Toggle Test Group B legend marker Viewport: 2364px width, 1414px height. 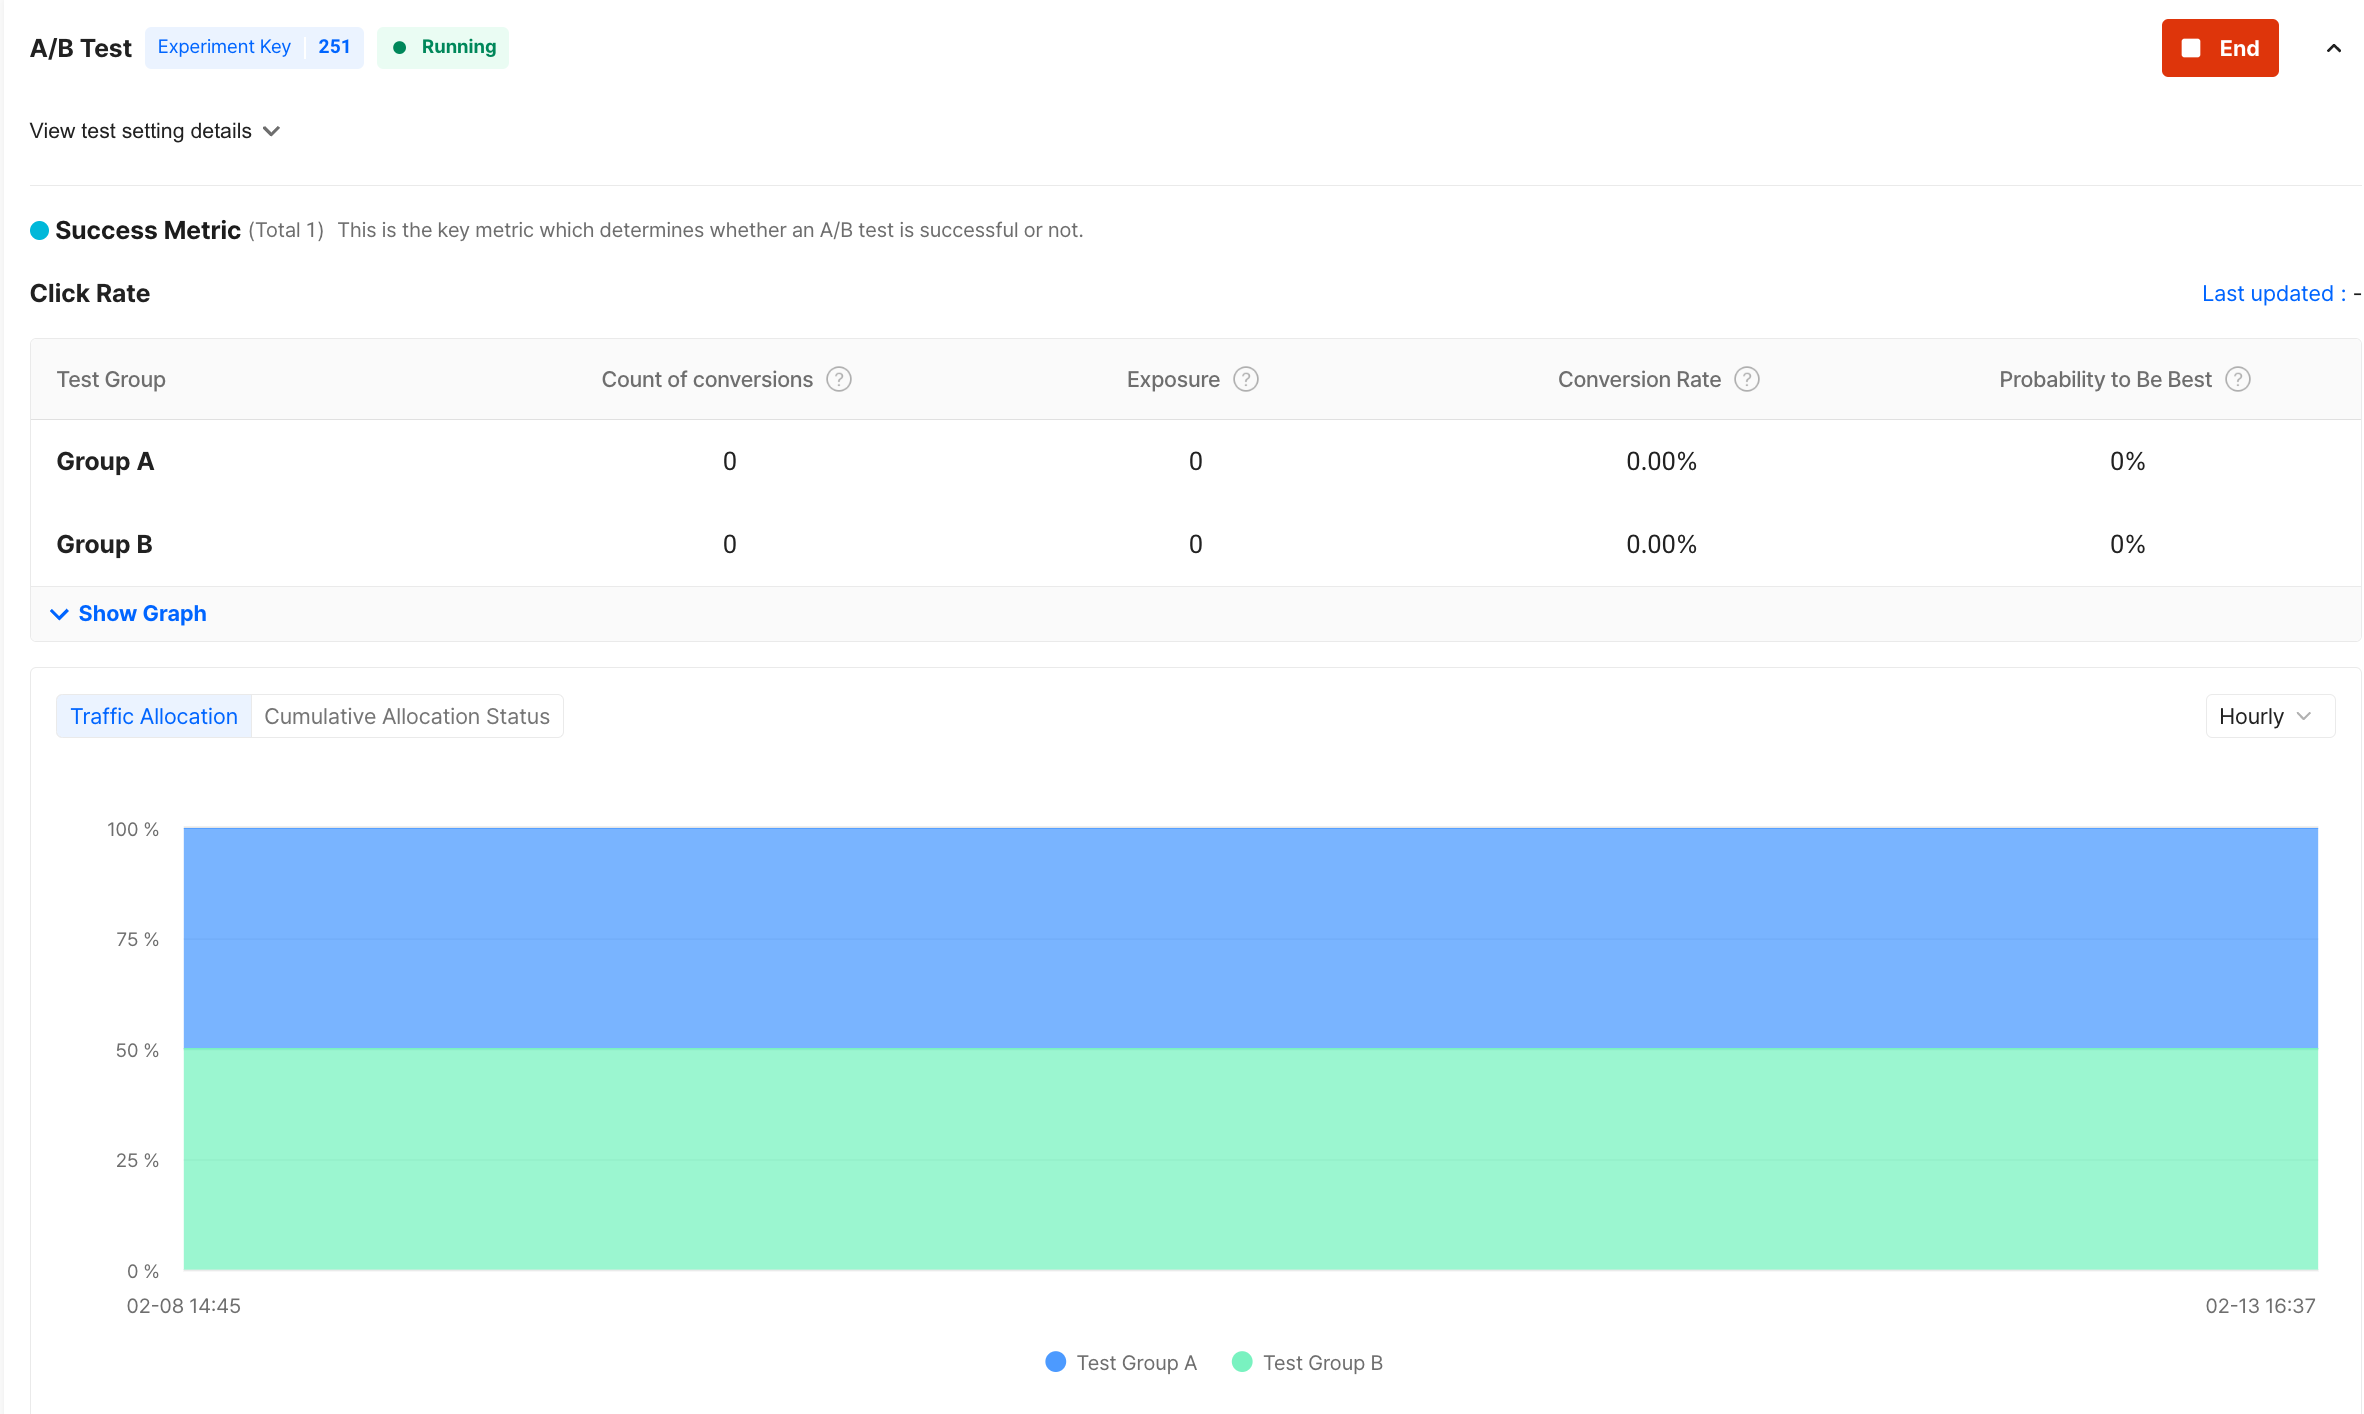point(1241,1361)
